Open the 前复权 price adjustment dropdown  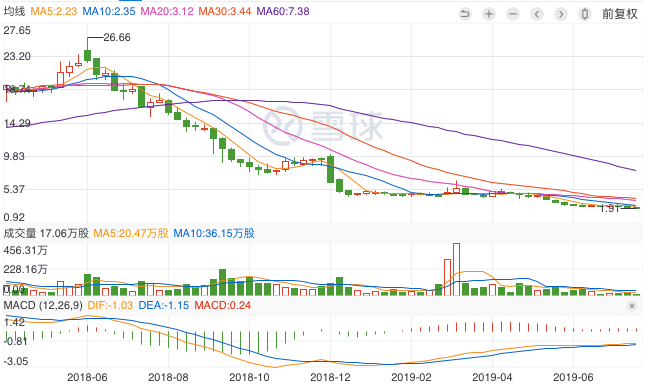620,14
